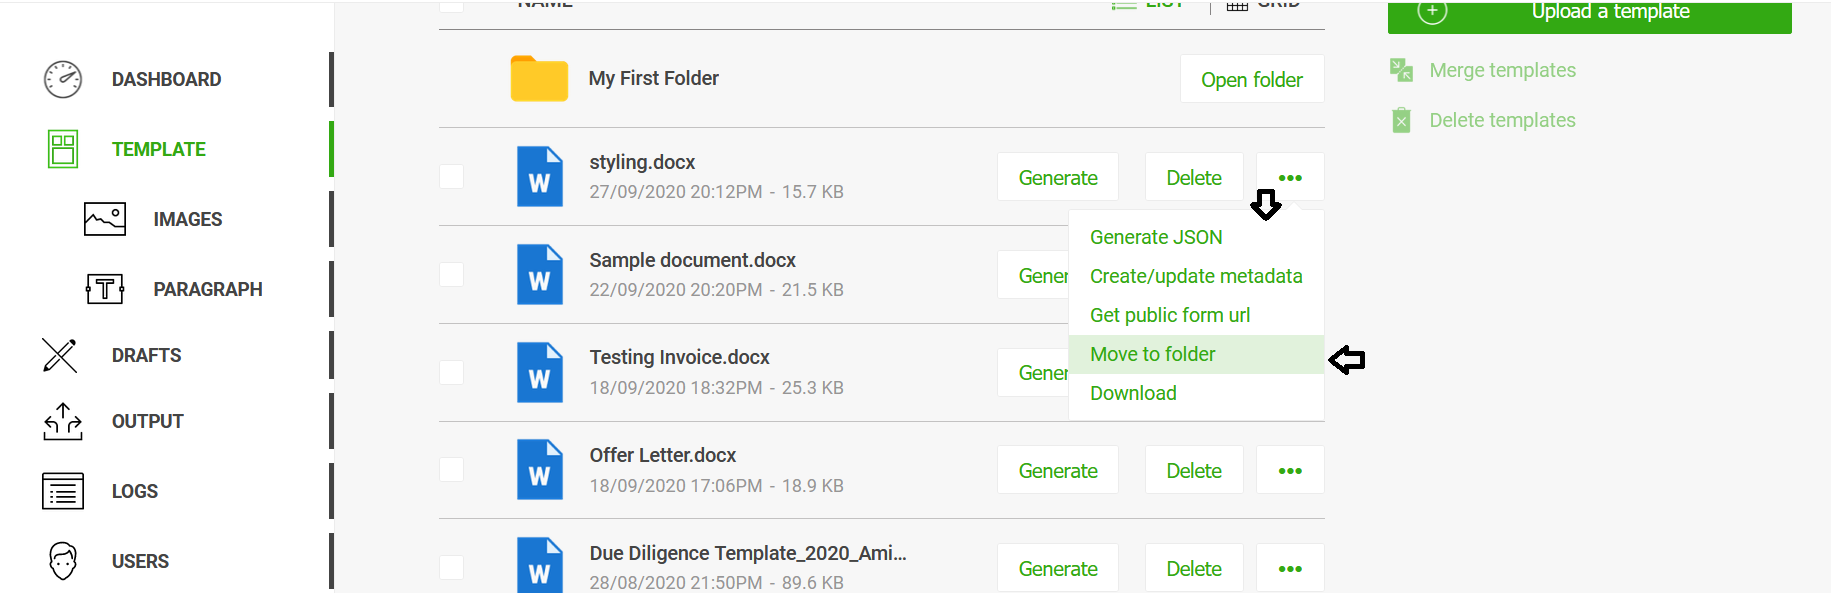Delete the Offer Letter.docx template
Image resolution: width=1831 pixels, height=593 pixels.
point(1194,471)
